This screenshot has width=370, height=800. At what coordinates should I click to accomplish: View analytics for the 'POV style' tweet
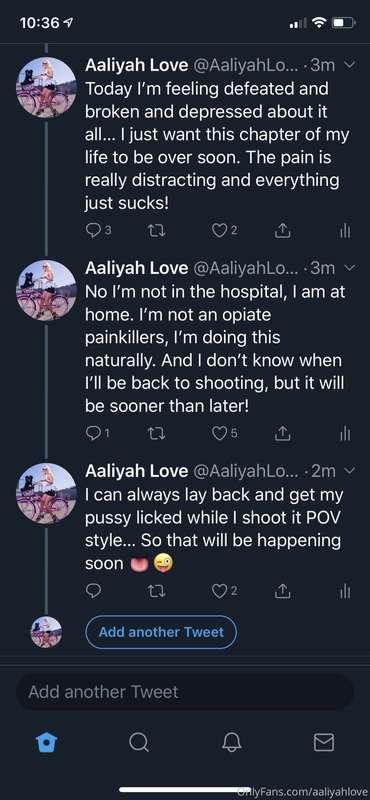346,591
